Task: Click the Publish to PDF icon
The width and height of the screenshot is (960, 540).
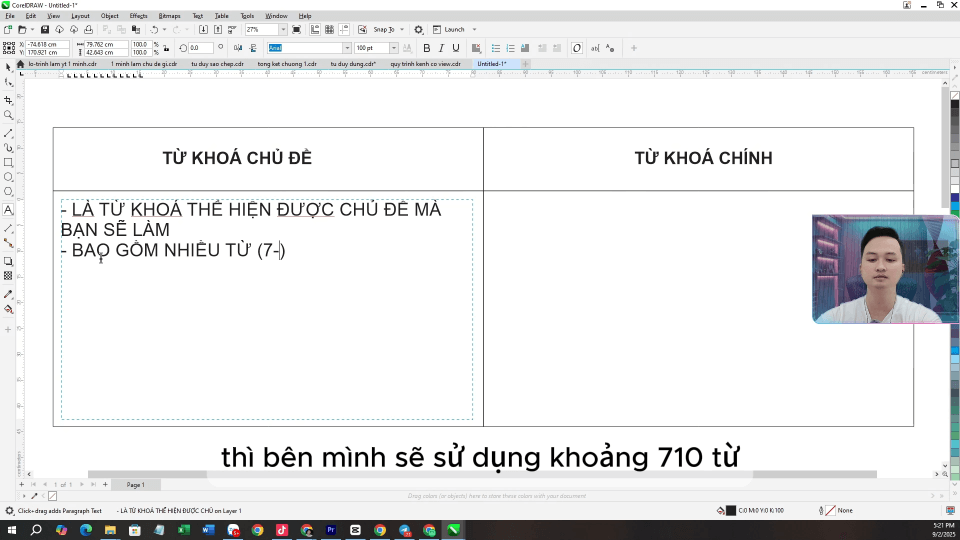Action: [x=232, y=29]
